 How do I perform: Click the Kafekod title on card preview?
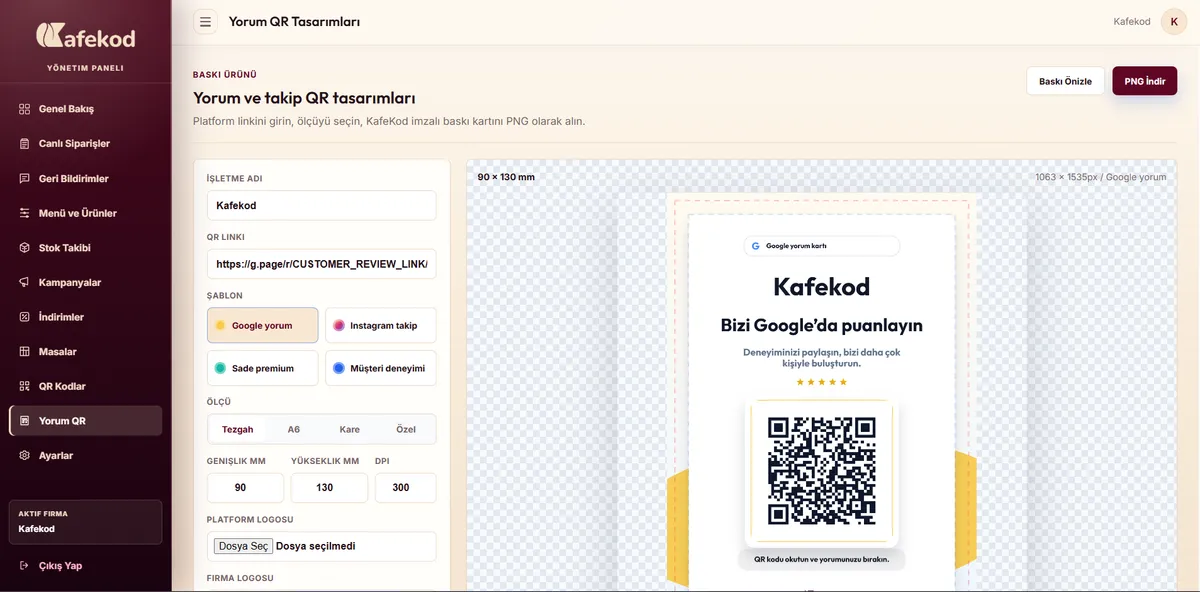tap(822, 287)
